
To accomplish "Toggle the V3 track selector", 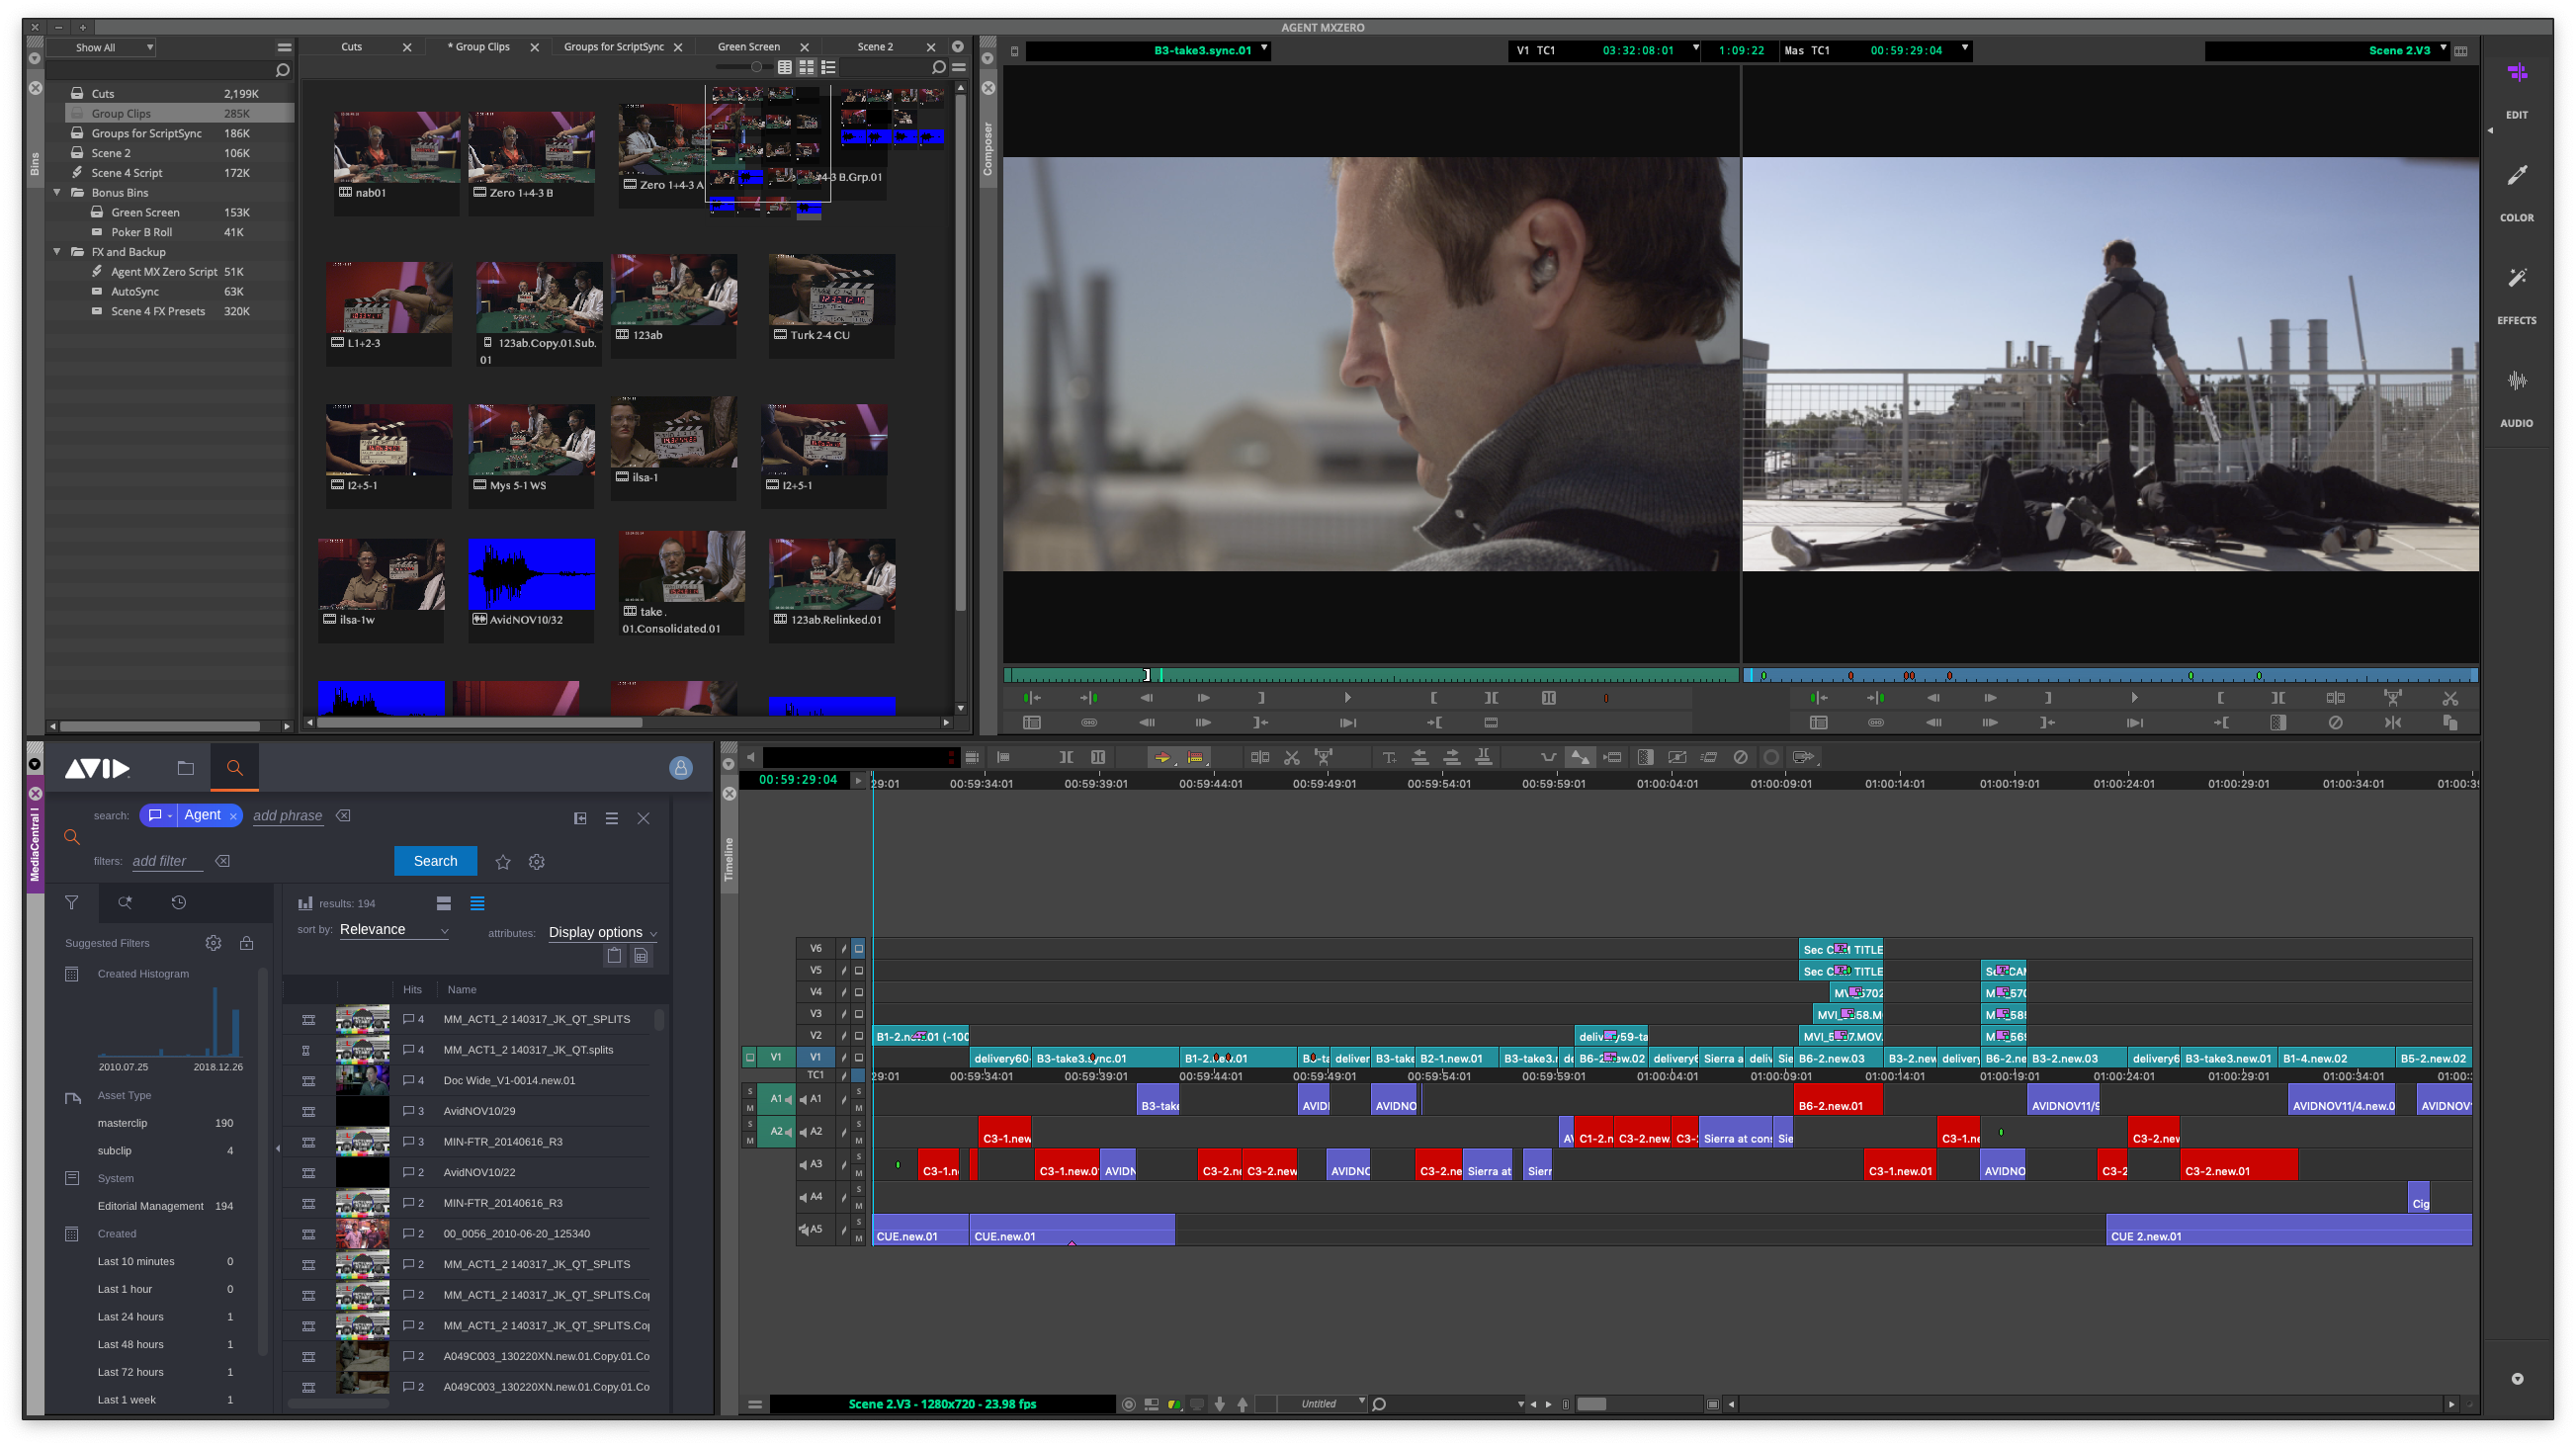I will point(816,1014).
